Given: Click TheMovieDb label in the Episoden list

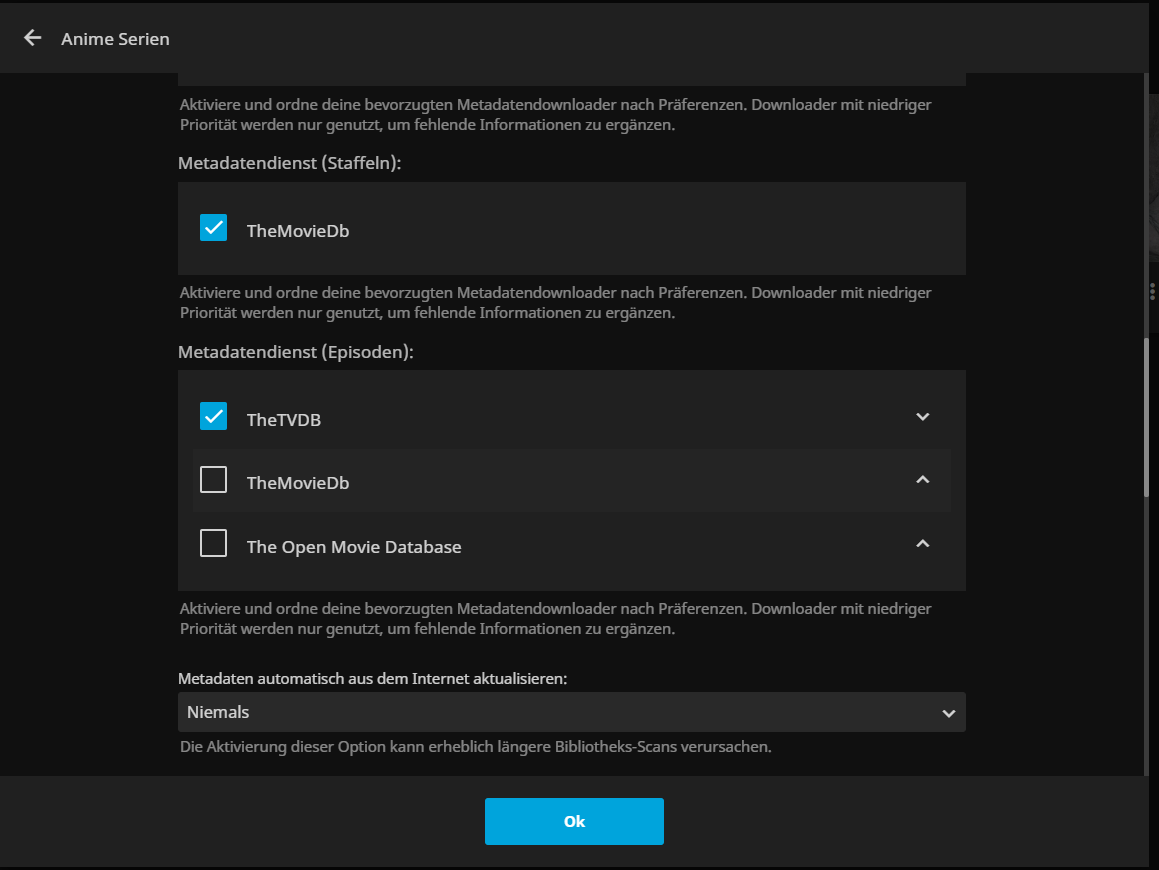Looking at the screenshot, I should tap(298, 483).
